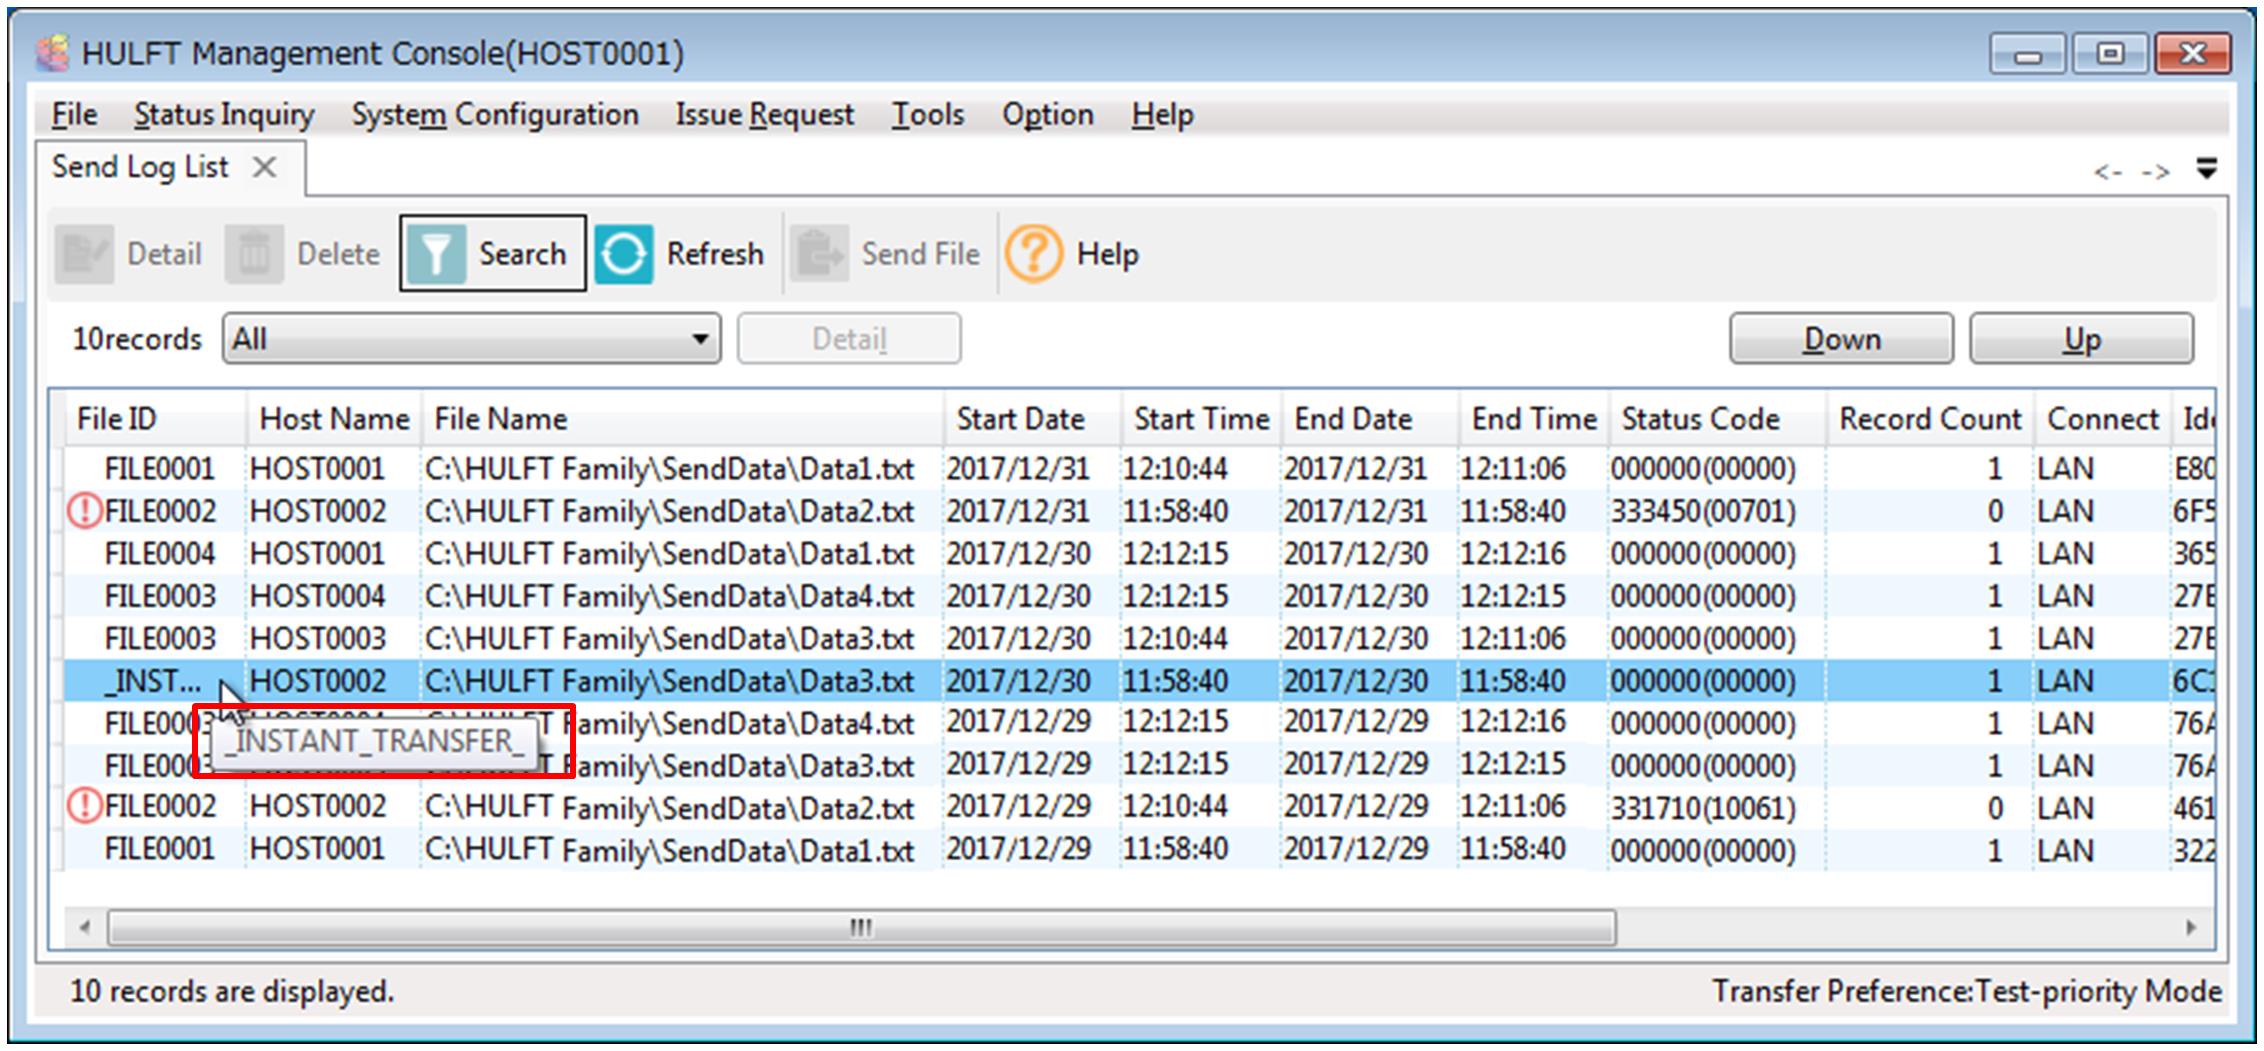The height and width of the screenshot is (1051, 2264).
Task: Maximize the HULFT Management Console window
Action: 2110,54
